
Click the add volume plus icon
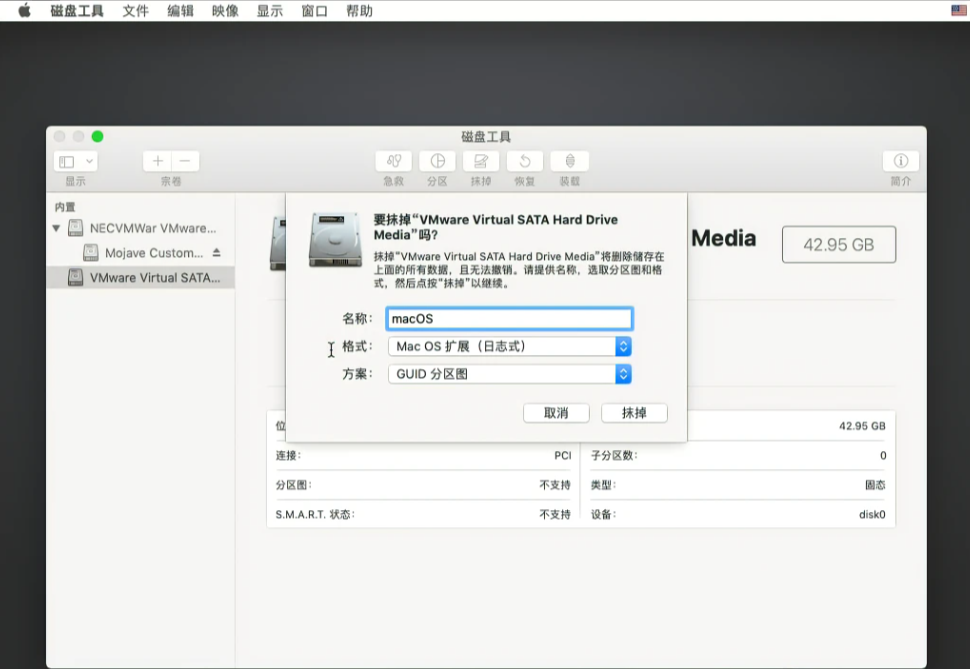[158, 161]
